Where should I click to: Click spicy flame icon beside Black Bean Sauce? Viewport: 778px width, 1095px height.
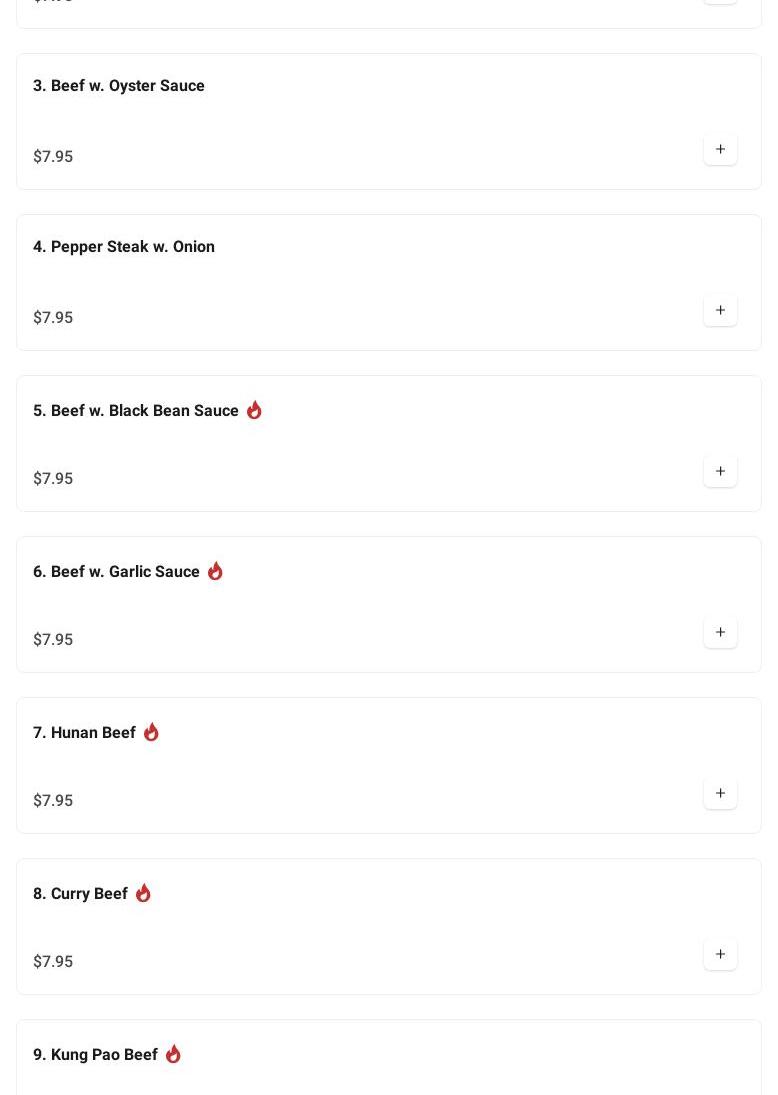pyautogui.click(x=254, y=410)
